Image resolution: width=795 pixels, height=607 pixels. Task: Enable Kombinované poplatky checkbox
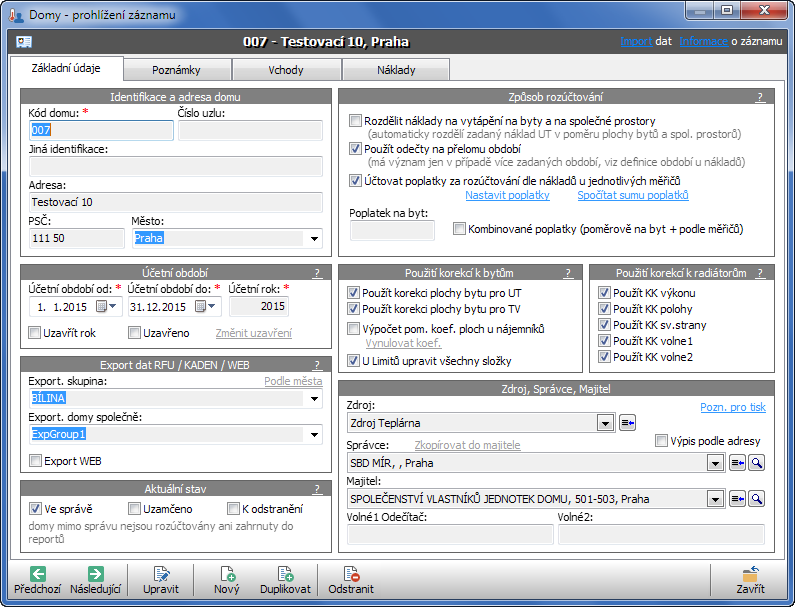[459, 229]
